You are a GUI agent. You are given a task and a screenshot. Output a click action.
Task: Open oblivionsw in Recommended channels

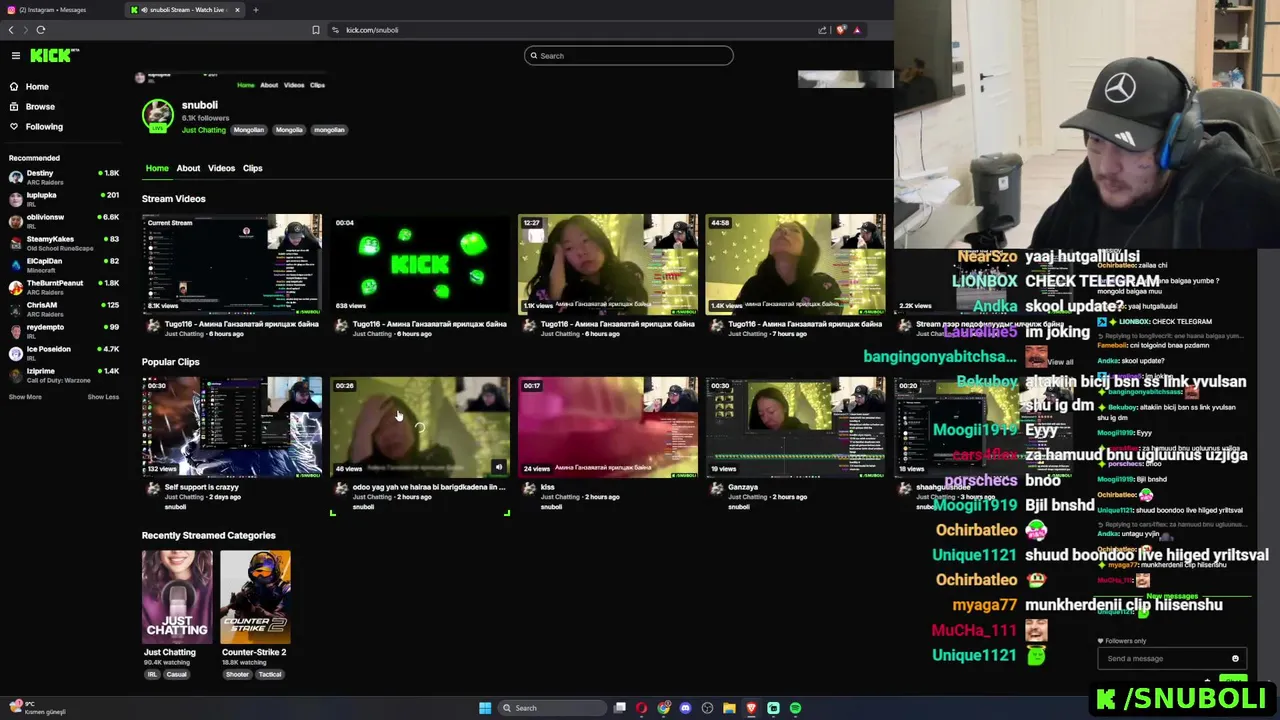(x=64, y=221)
